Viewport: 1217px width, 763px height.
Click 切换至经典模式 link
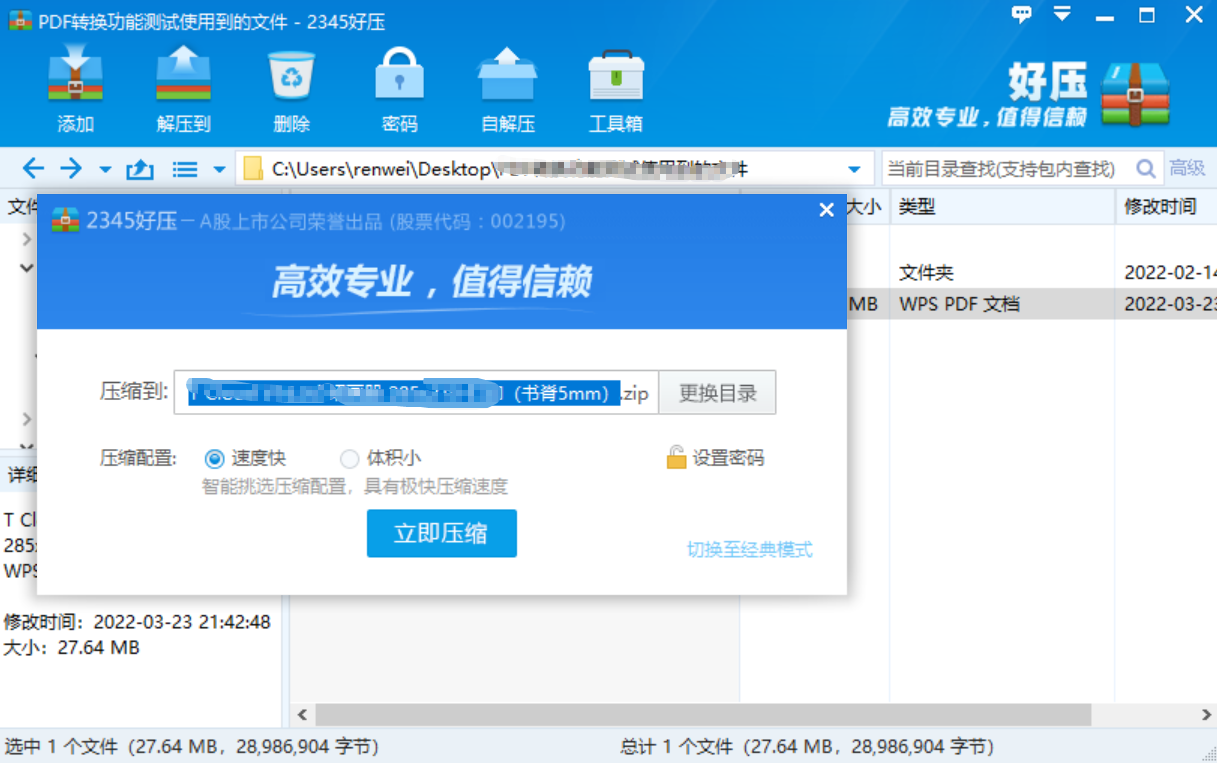click(749, 550)
